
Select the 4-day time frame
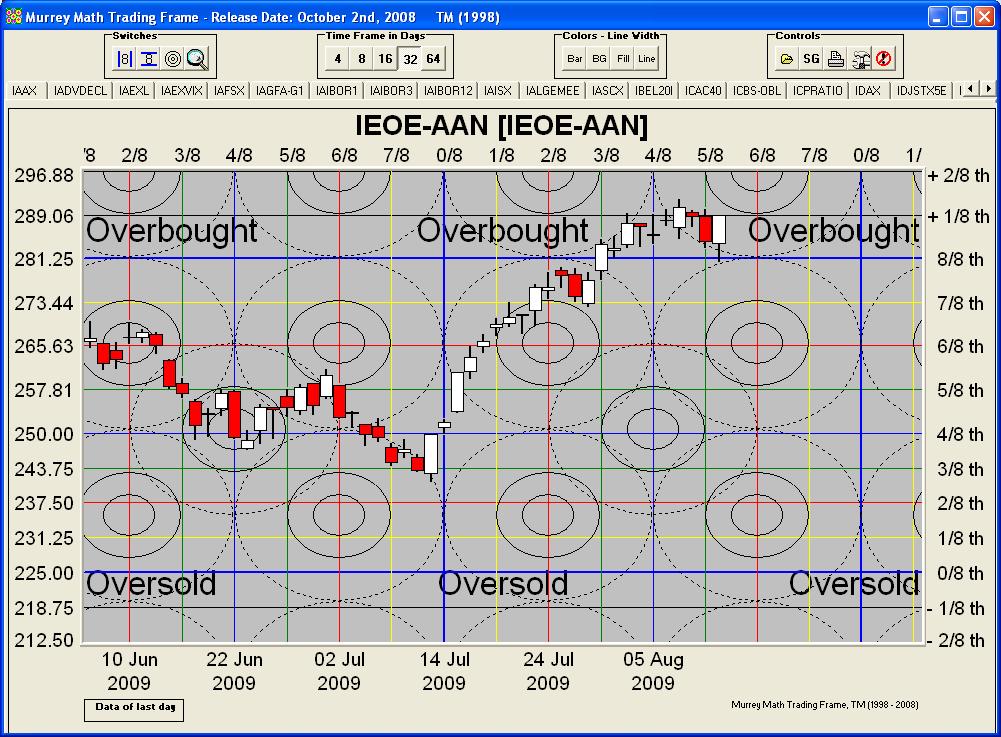point(338,59)
